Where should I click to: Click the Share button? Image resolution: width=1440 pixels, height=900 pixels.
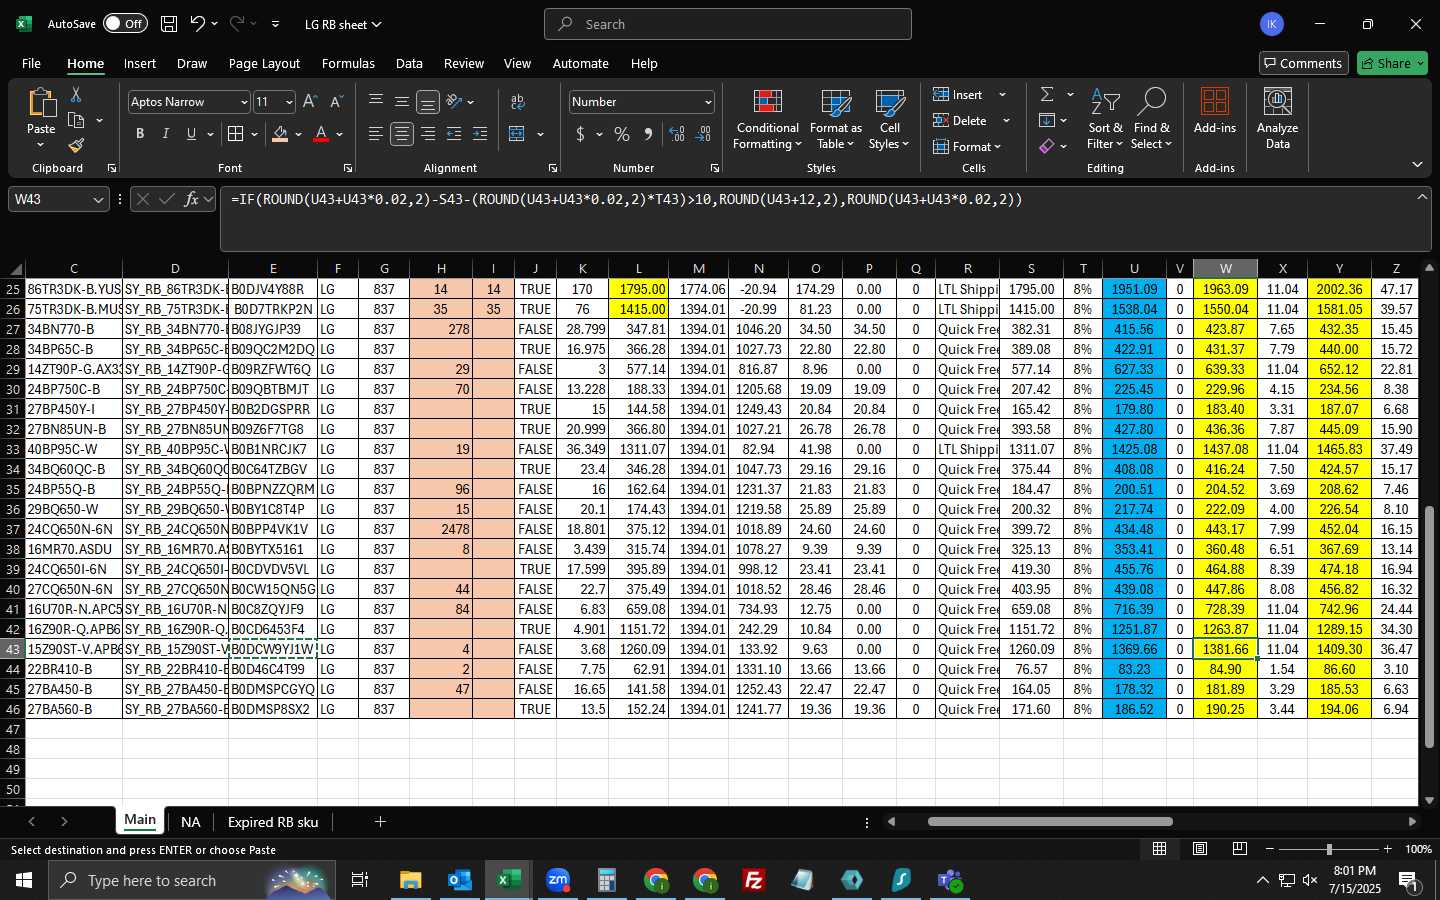click(1392, 63)
